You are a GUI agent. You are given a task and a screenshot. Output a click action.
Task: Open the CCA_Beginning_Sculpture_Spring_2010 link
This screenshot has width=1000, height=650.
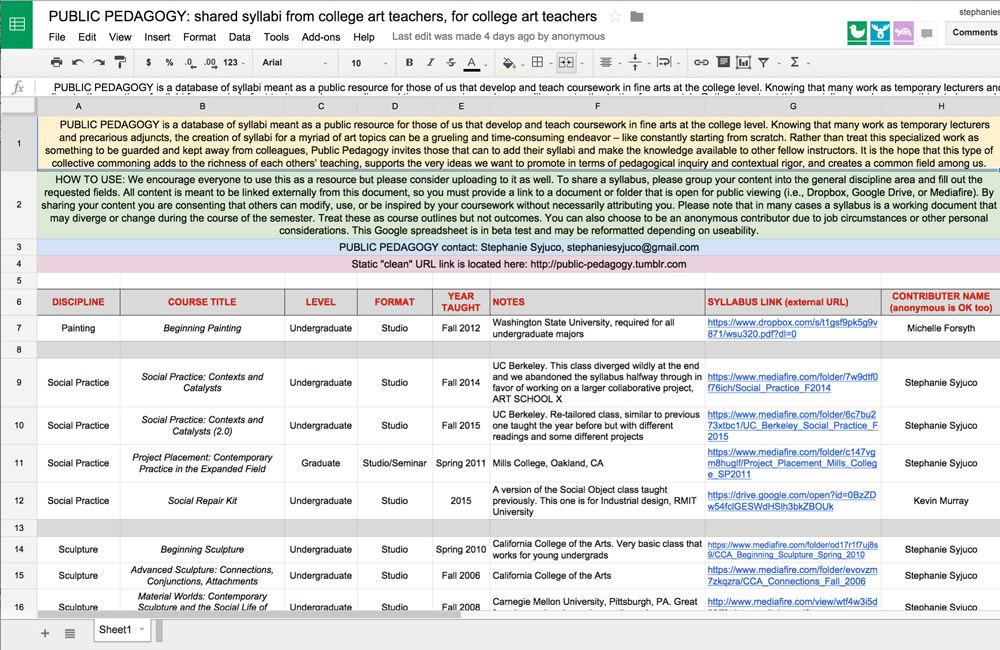tap(792, 549)
